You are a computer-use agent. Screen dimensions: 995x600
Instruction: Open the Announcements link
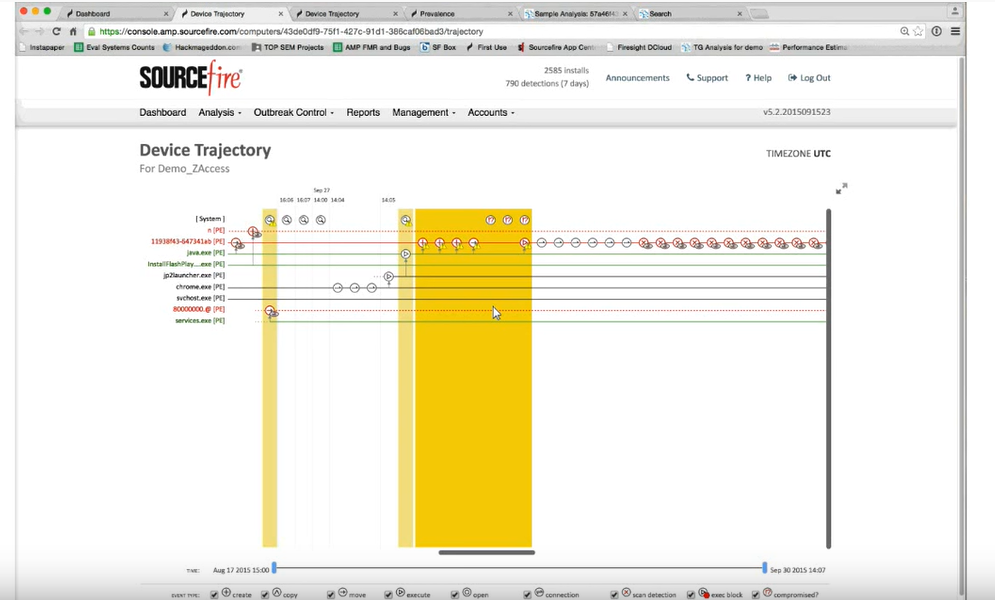tap(637, 77)
